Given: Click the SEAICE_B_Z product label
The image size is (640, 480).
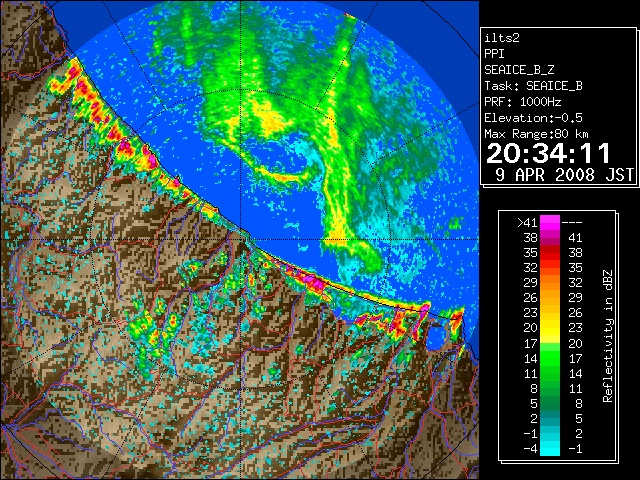Looking at the screenshot, I should 519,70.
